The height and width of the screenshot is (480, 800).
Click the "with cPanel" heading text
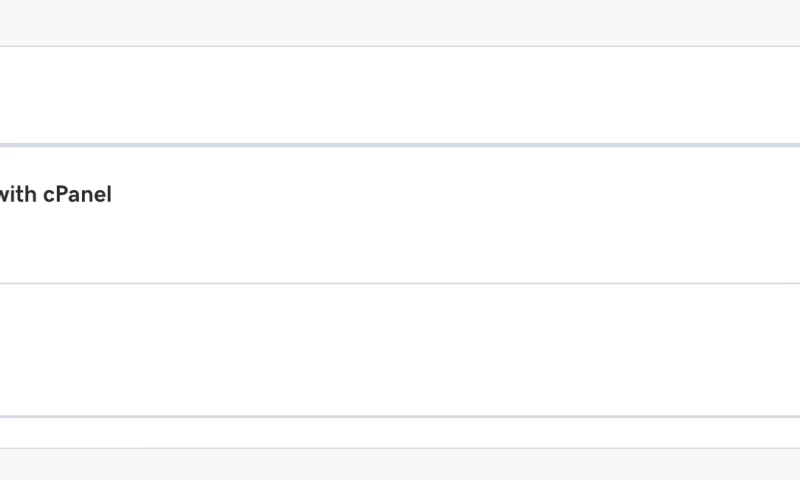point(55,195)
